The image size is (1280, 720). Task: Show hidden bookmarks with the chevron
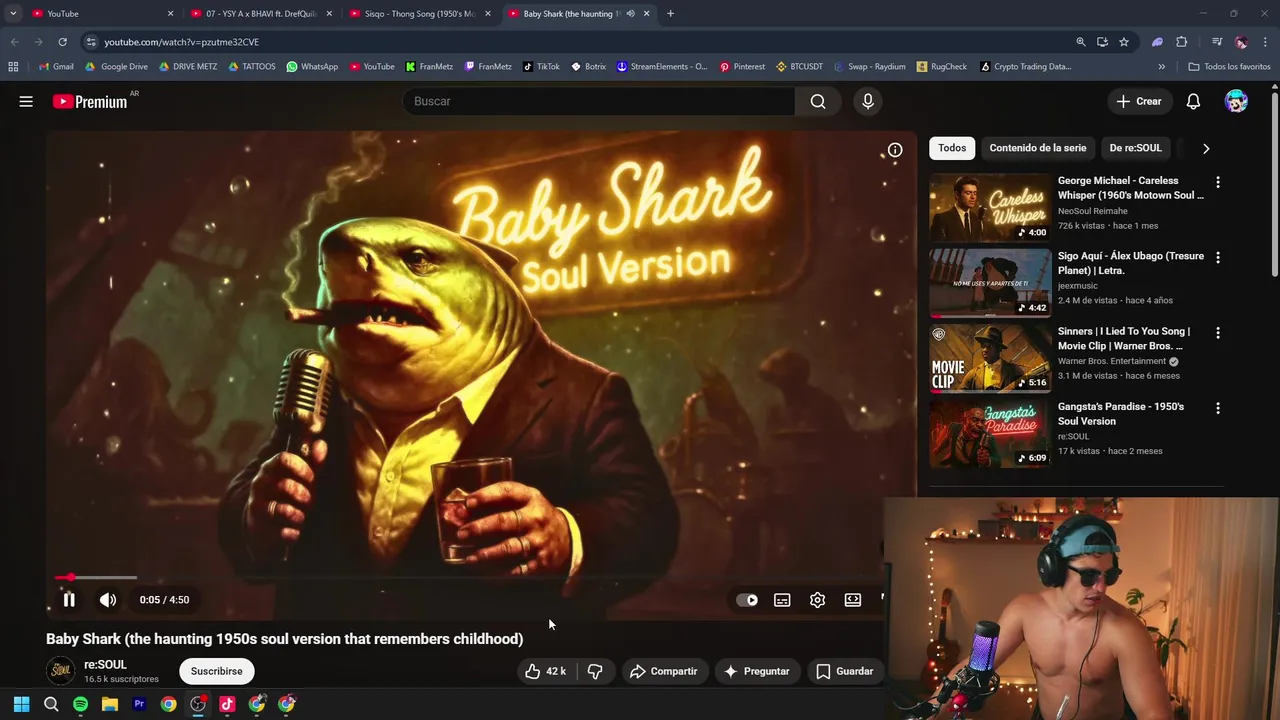tap(1161, 67)
